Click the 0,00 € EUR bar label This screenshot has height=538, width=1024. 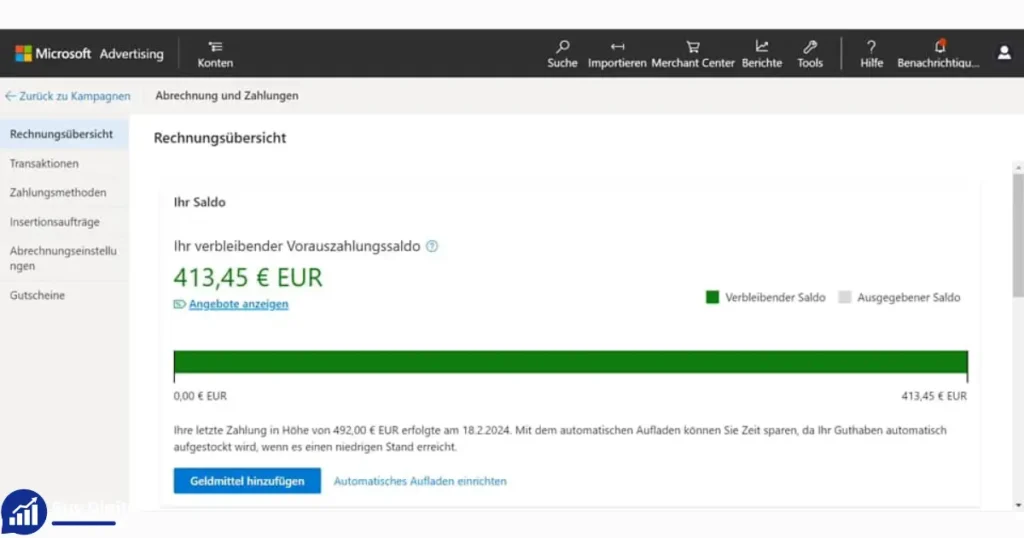pos(200,396)
